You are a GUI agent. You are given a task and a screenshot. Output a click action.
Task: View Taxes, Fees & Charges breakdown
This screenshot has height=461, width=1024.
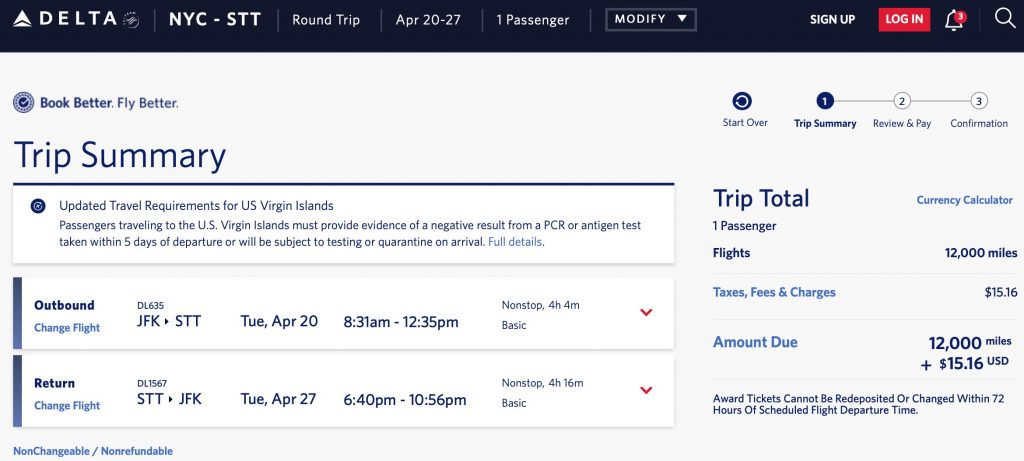[774, 293]
